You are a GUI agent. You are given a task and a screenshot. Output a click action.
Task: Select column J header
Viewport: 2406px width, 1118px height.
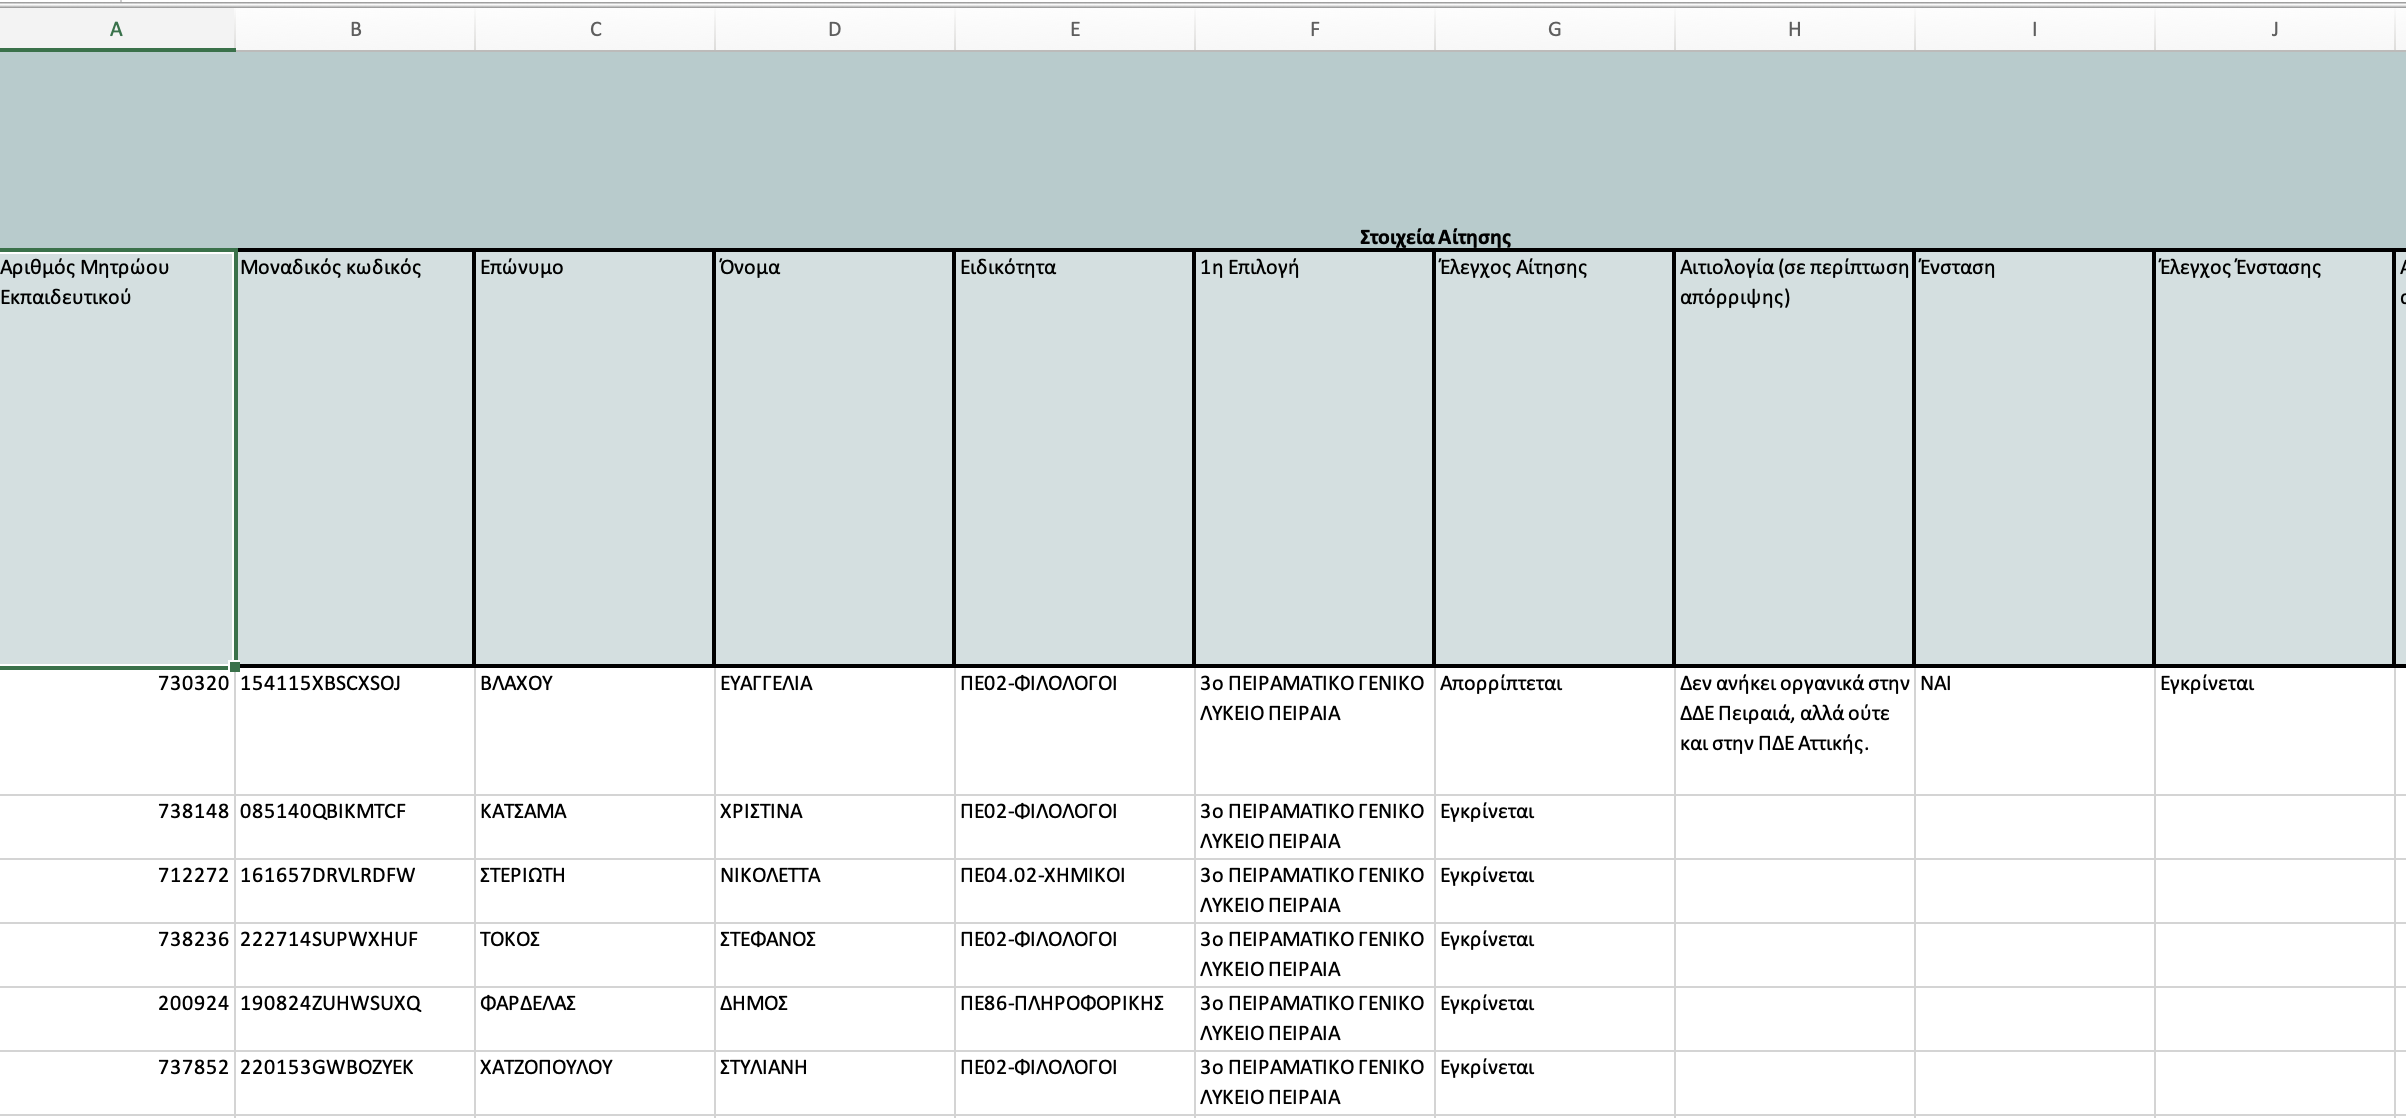point(2273,29)
